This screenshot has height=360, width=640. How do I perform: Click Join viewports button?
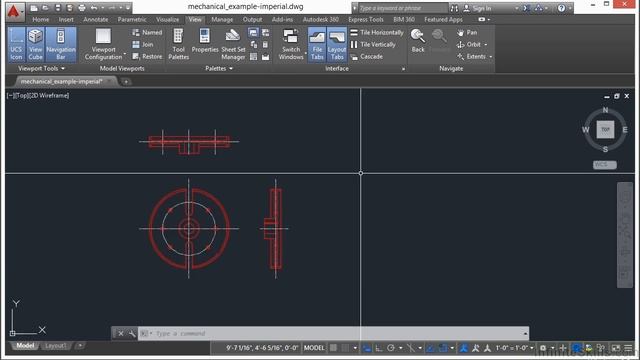coord(143,44)
